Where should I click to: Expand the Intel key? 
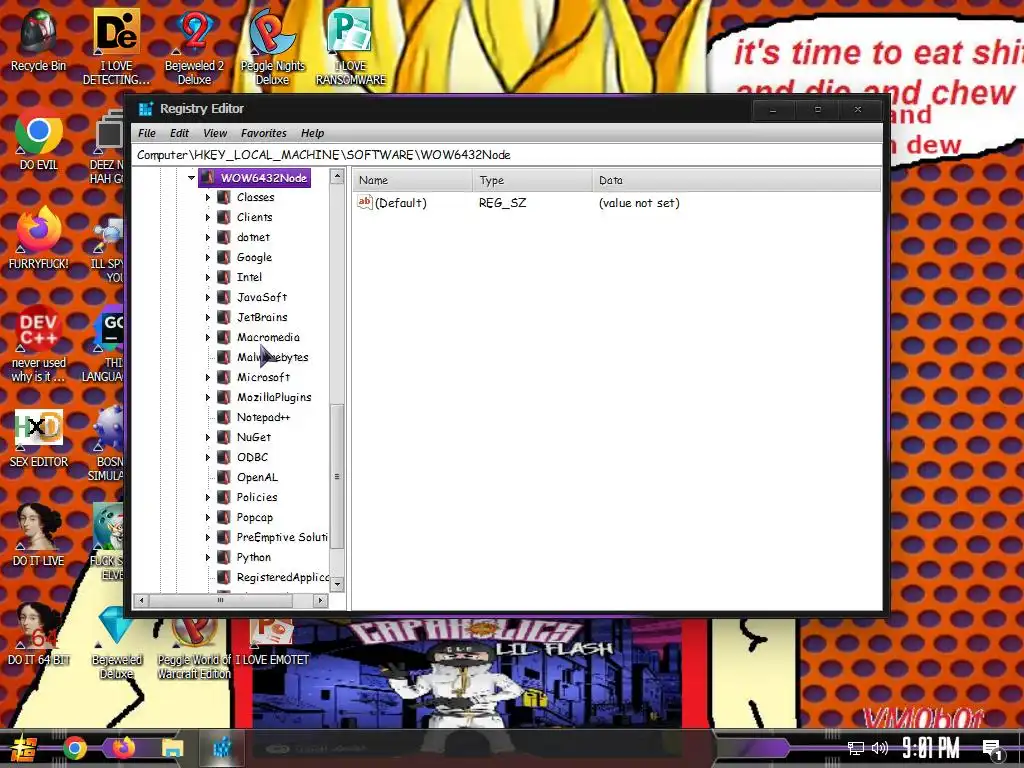click(208, 278)
